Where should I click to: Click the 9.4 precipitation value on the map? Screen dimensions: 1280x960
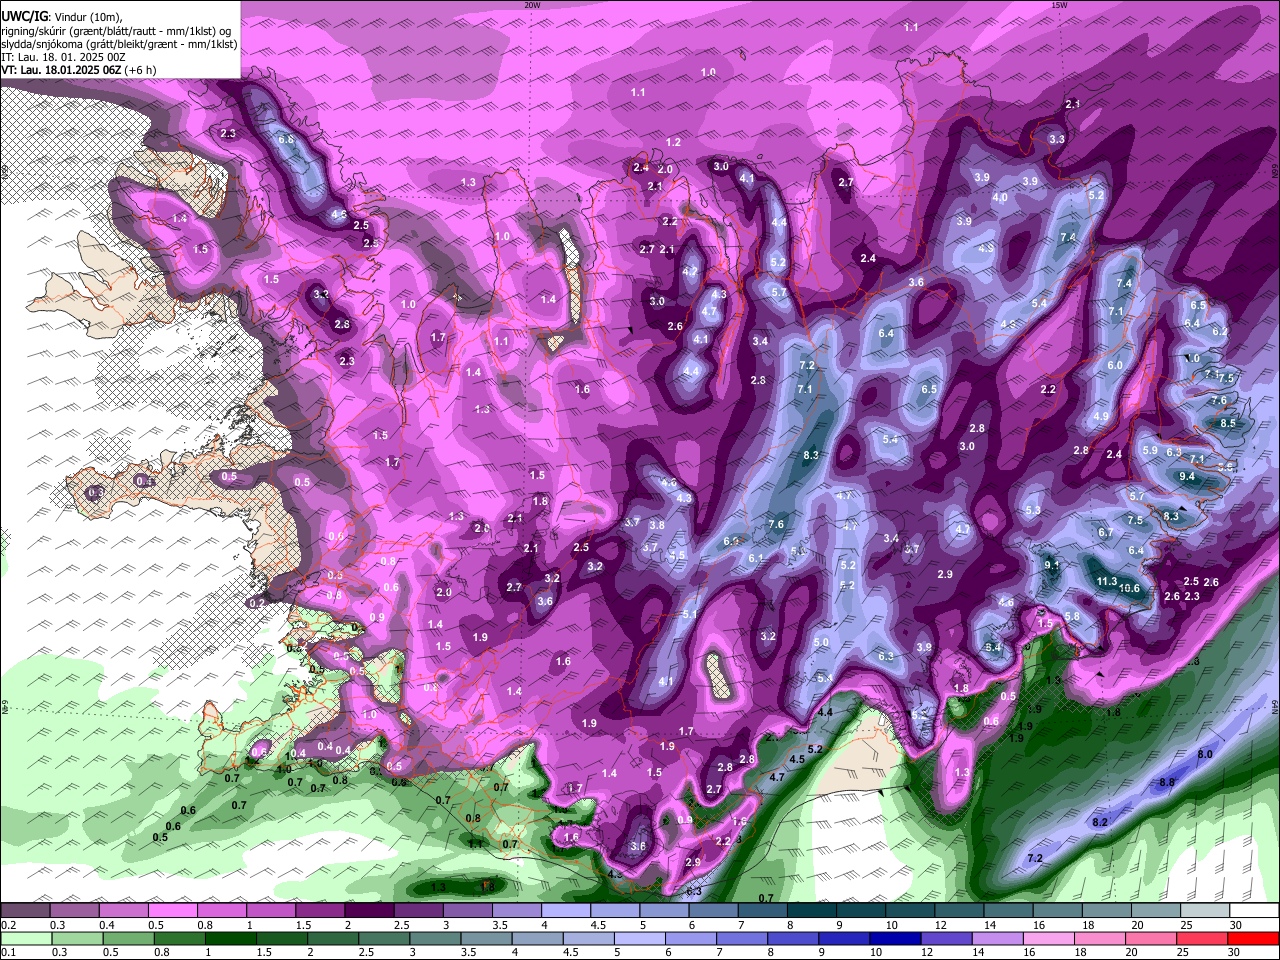coord(1187,477)
